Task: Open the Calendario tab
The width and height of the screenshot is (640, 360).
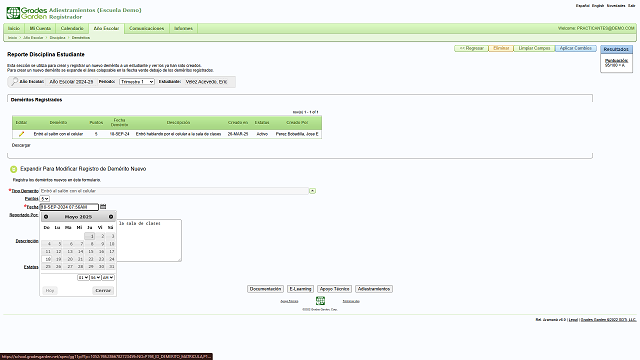Action: point(72,29)
